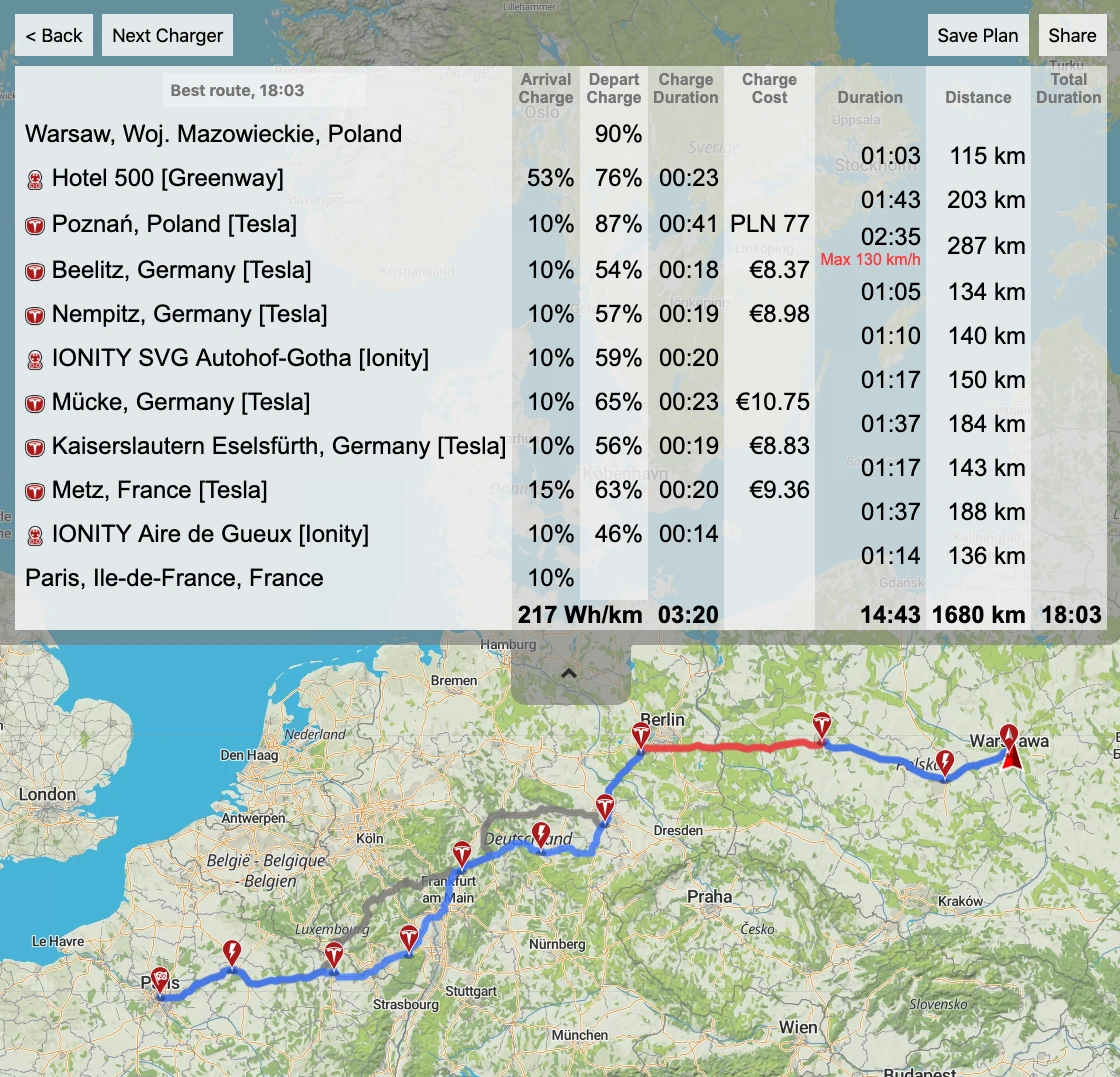Image resolution: width=1120 pixels, height=1077 pixels.
Task: Select the IONITY SVG Autohof-Gotha stop
Action: pos(240,358)
